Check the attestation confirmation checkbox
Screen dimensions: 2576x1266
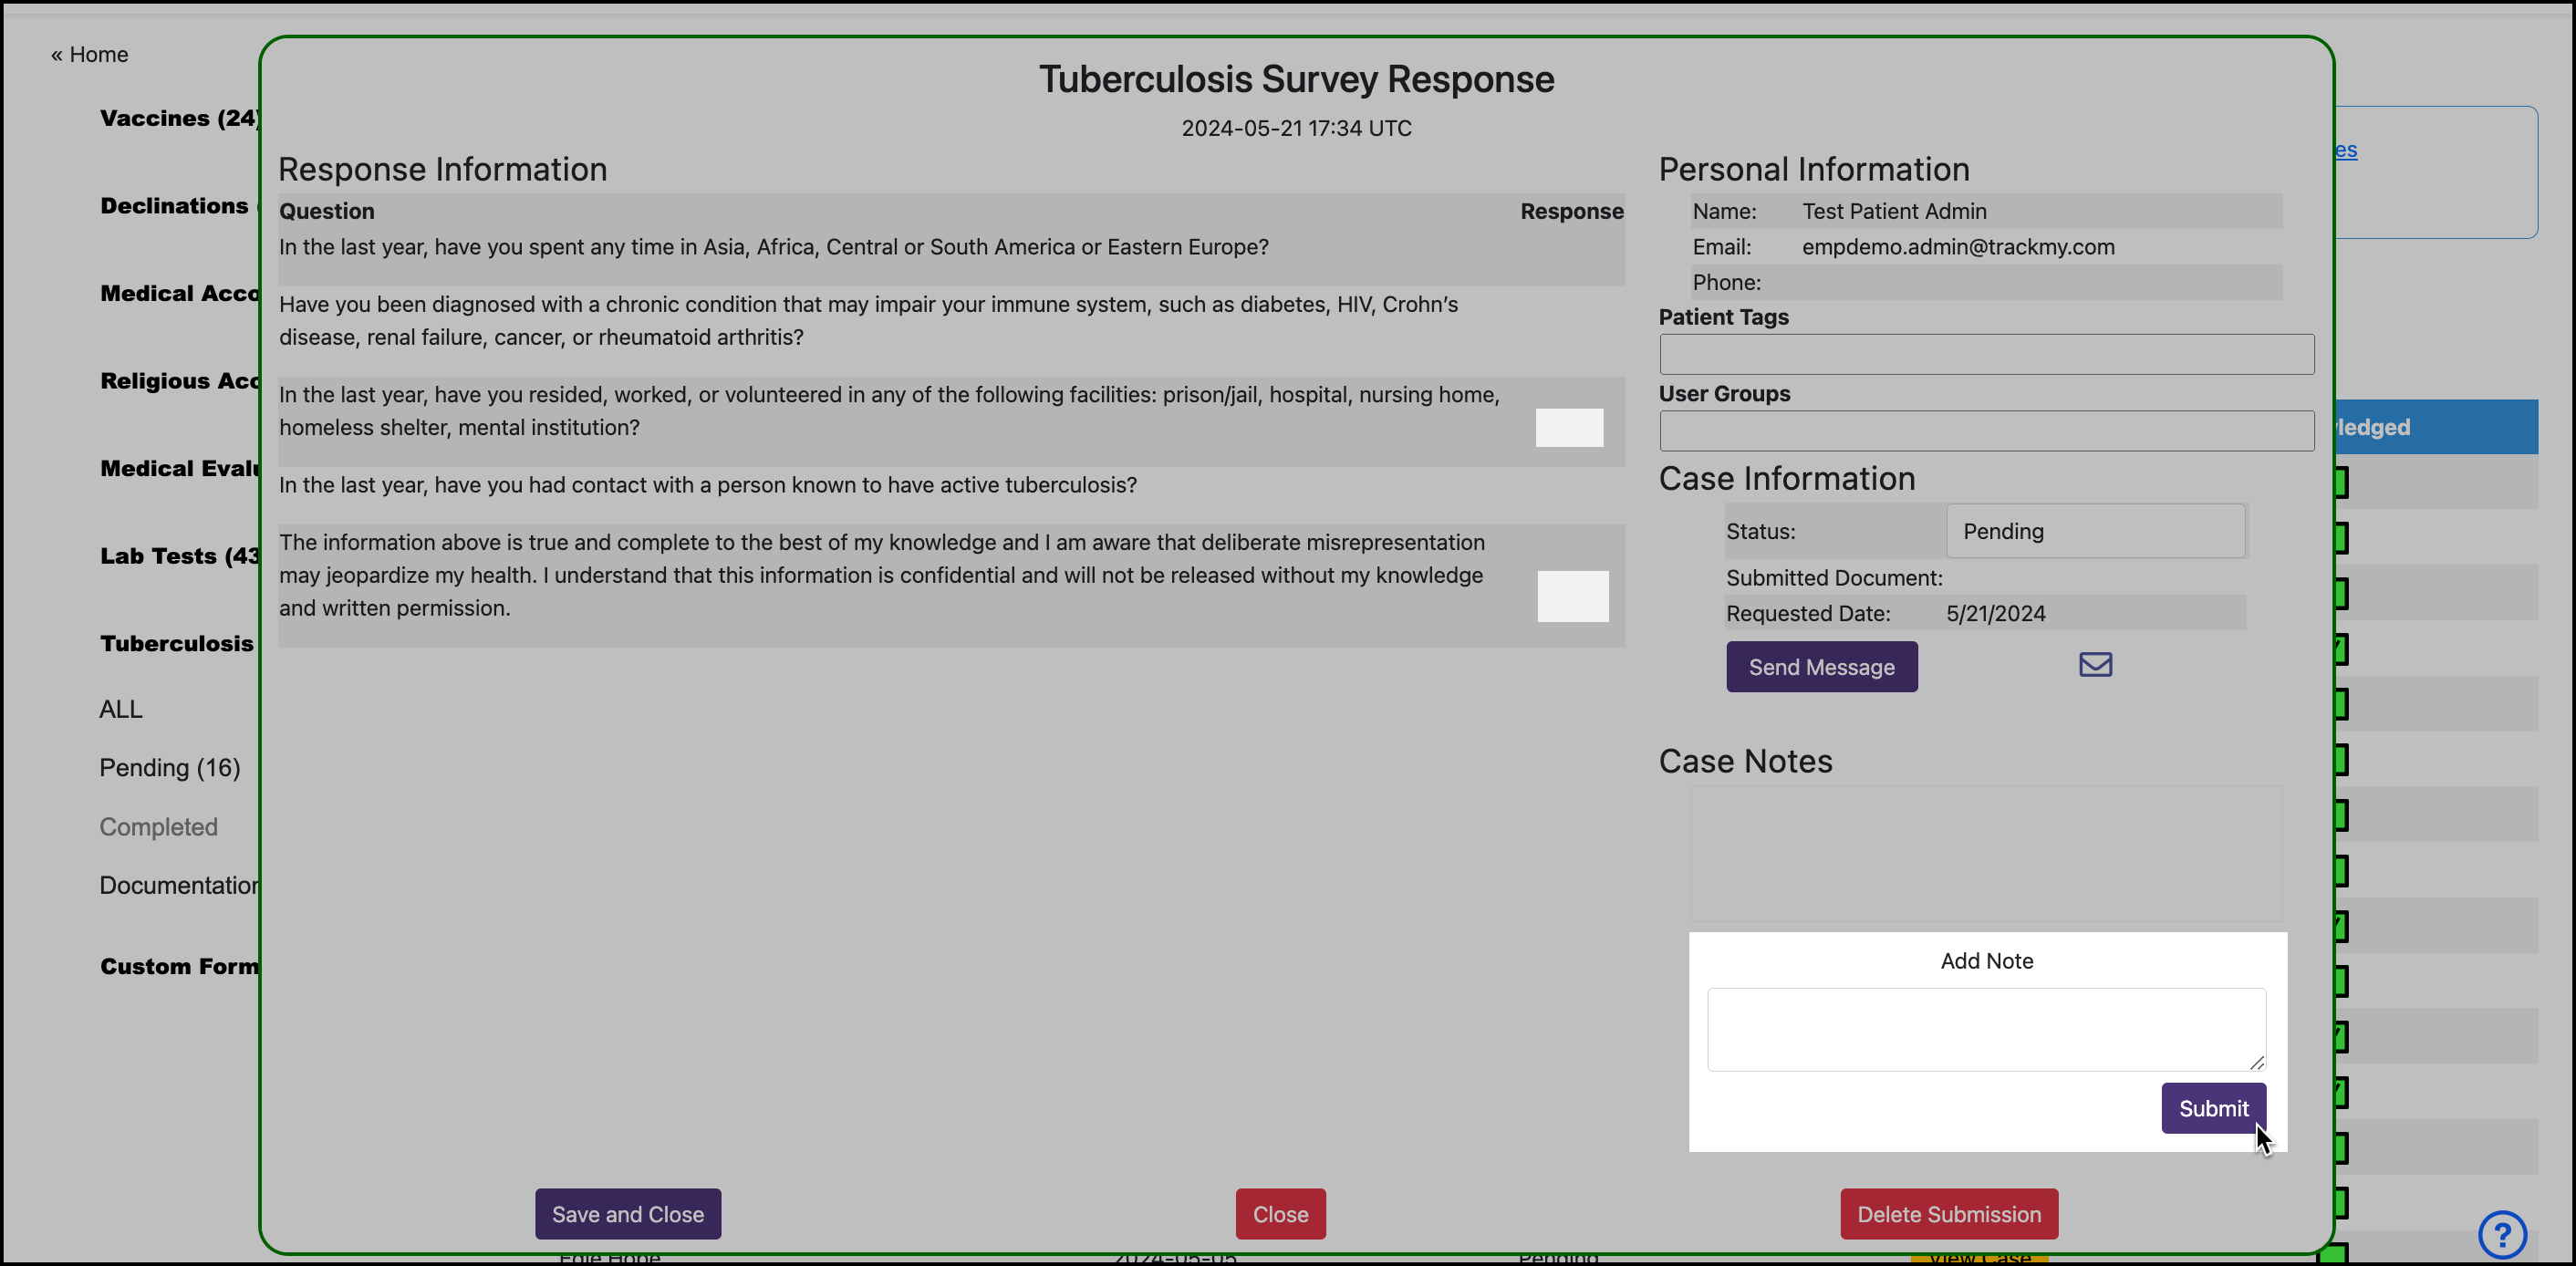tap(1571, 595)
